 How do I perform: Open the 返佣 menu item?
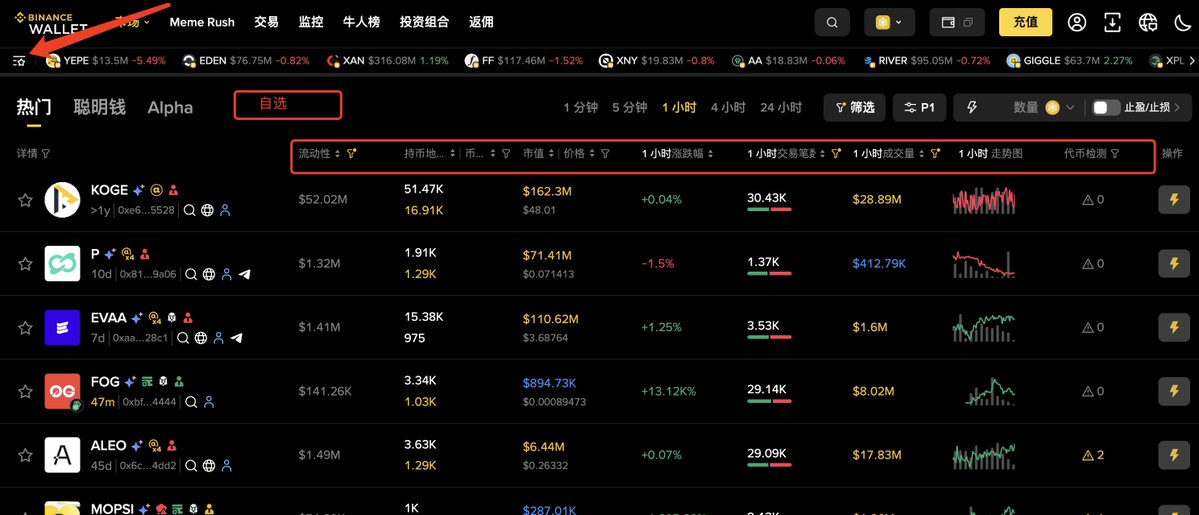(481, 22)
